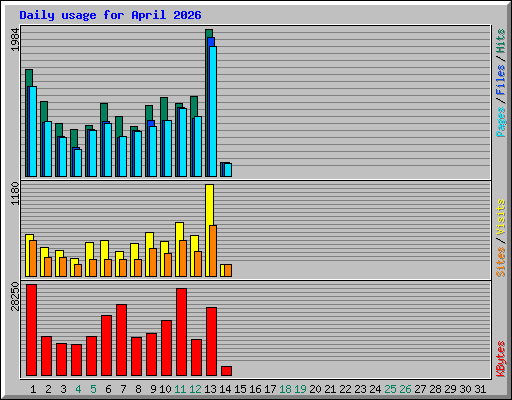Click the "Hits" legend label
512x400 pixels.
[x=500, y=41]
